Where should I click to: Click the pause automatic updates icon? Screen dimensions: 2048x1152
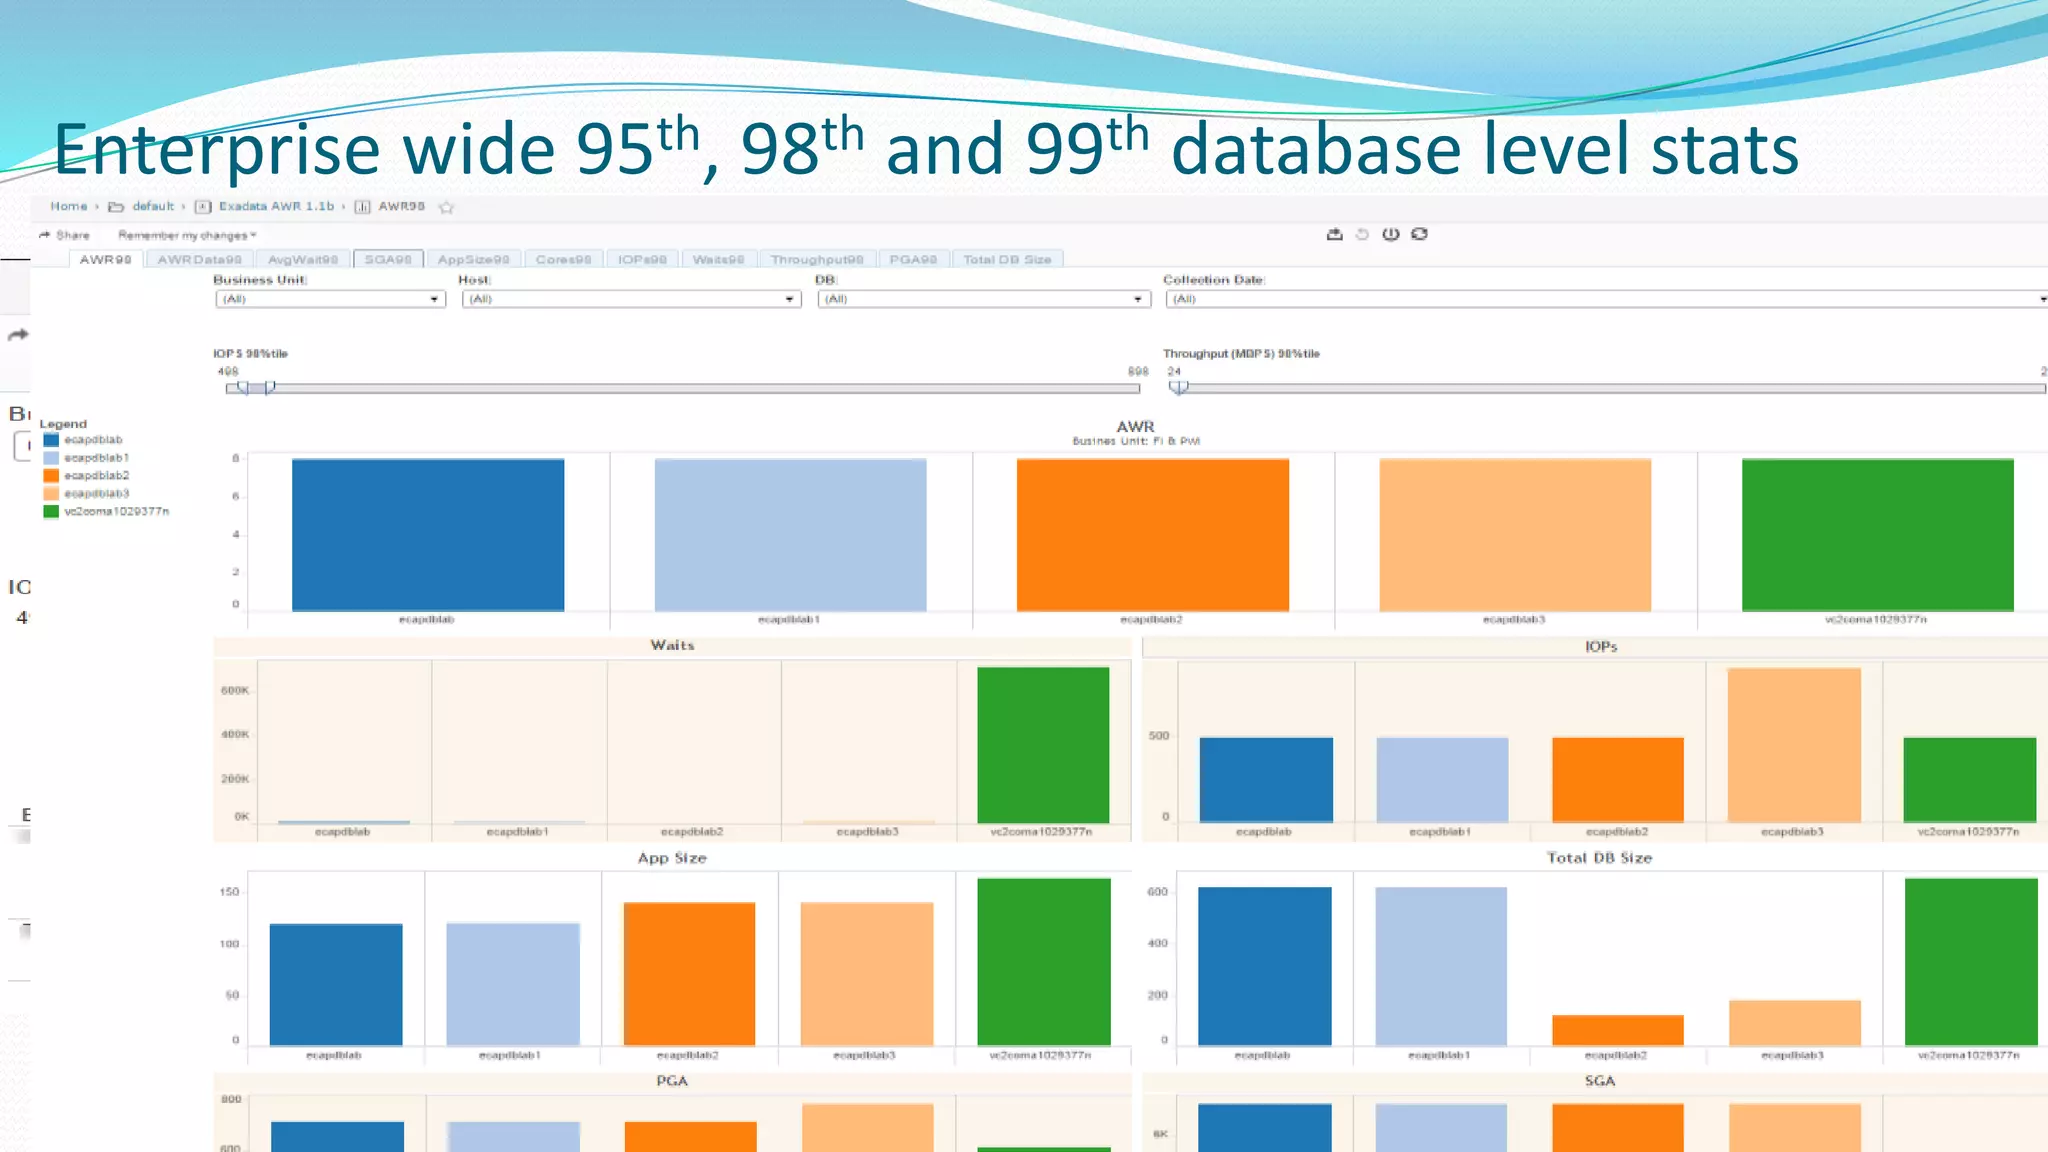pyautogui.click(x=1390, y=234)
